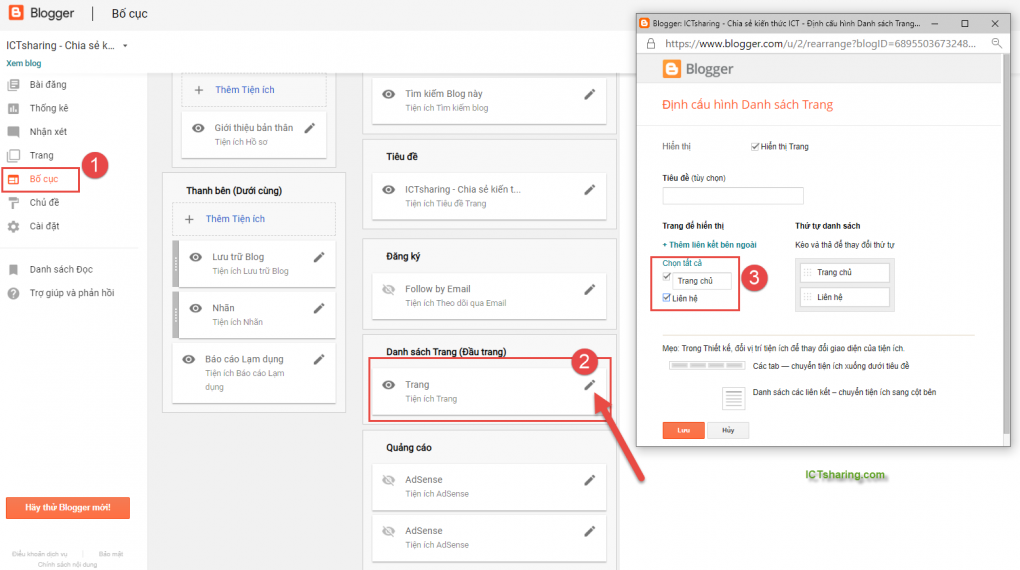Screen dimensions: 1020x570
Task: Edit the Lưu trữ Blog widget
Action: pyautogui.click(x=319, y=257)
